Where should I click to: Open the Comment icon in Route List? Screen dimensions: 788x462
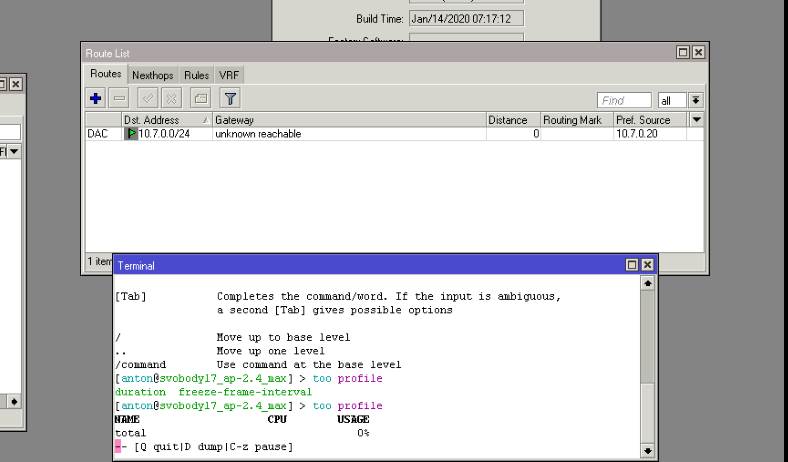(200, 98)
